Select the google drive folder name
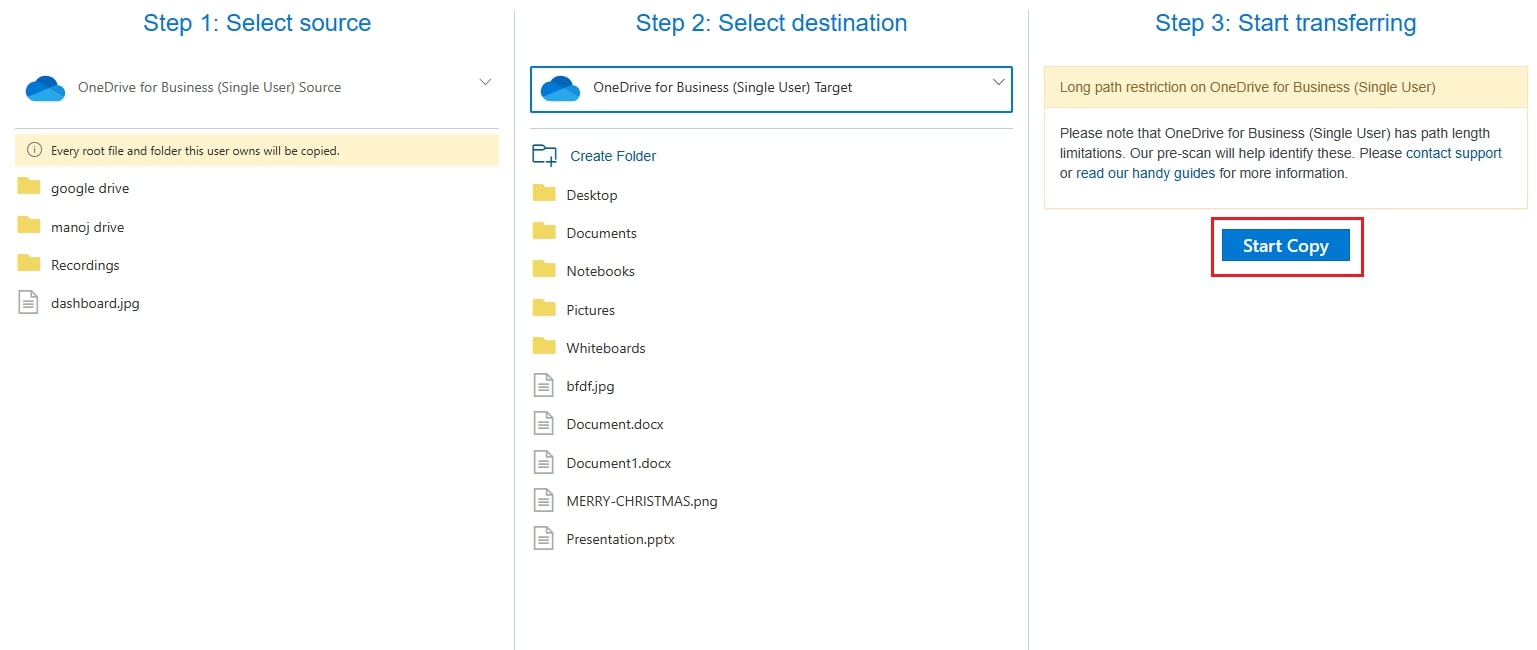The width and height of the screenshot is (1537, 650). pos(90,188)
